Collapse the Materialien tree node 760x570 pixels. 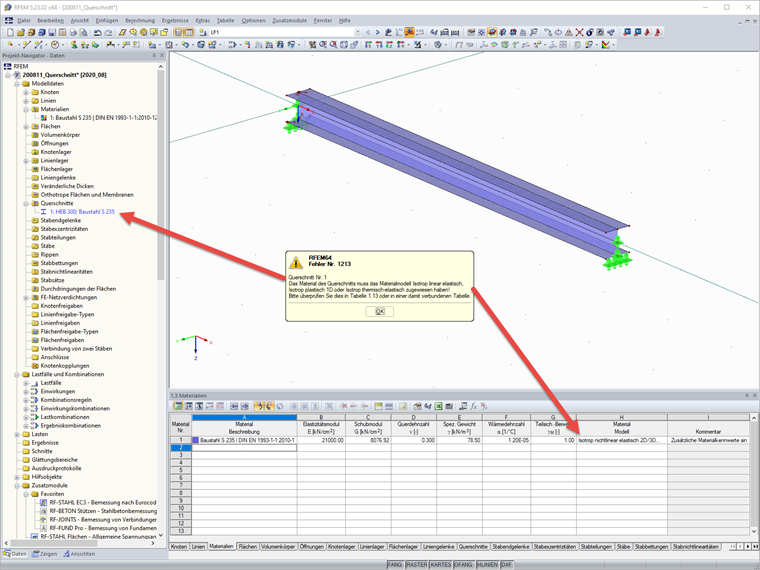coord(26,109)
